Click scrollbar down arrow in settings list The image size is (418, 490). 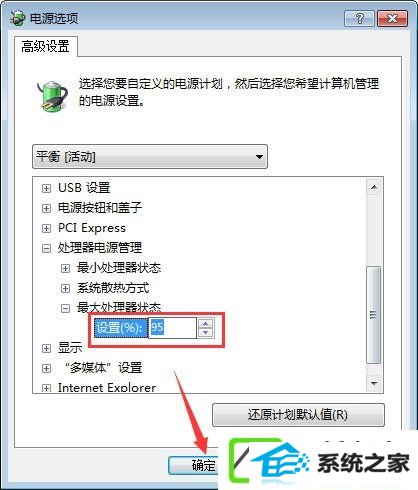(x=374, y=383)
